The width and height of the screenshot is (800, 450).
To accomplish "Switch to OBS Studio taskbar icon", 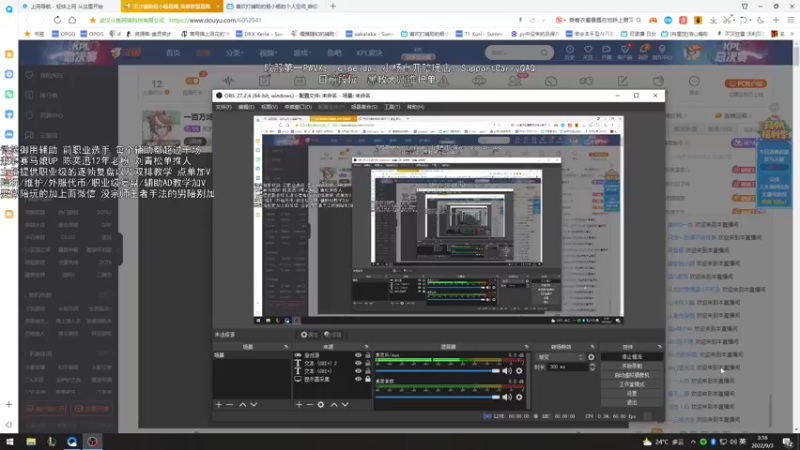I will [x=92, y=442].
